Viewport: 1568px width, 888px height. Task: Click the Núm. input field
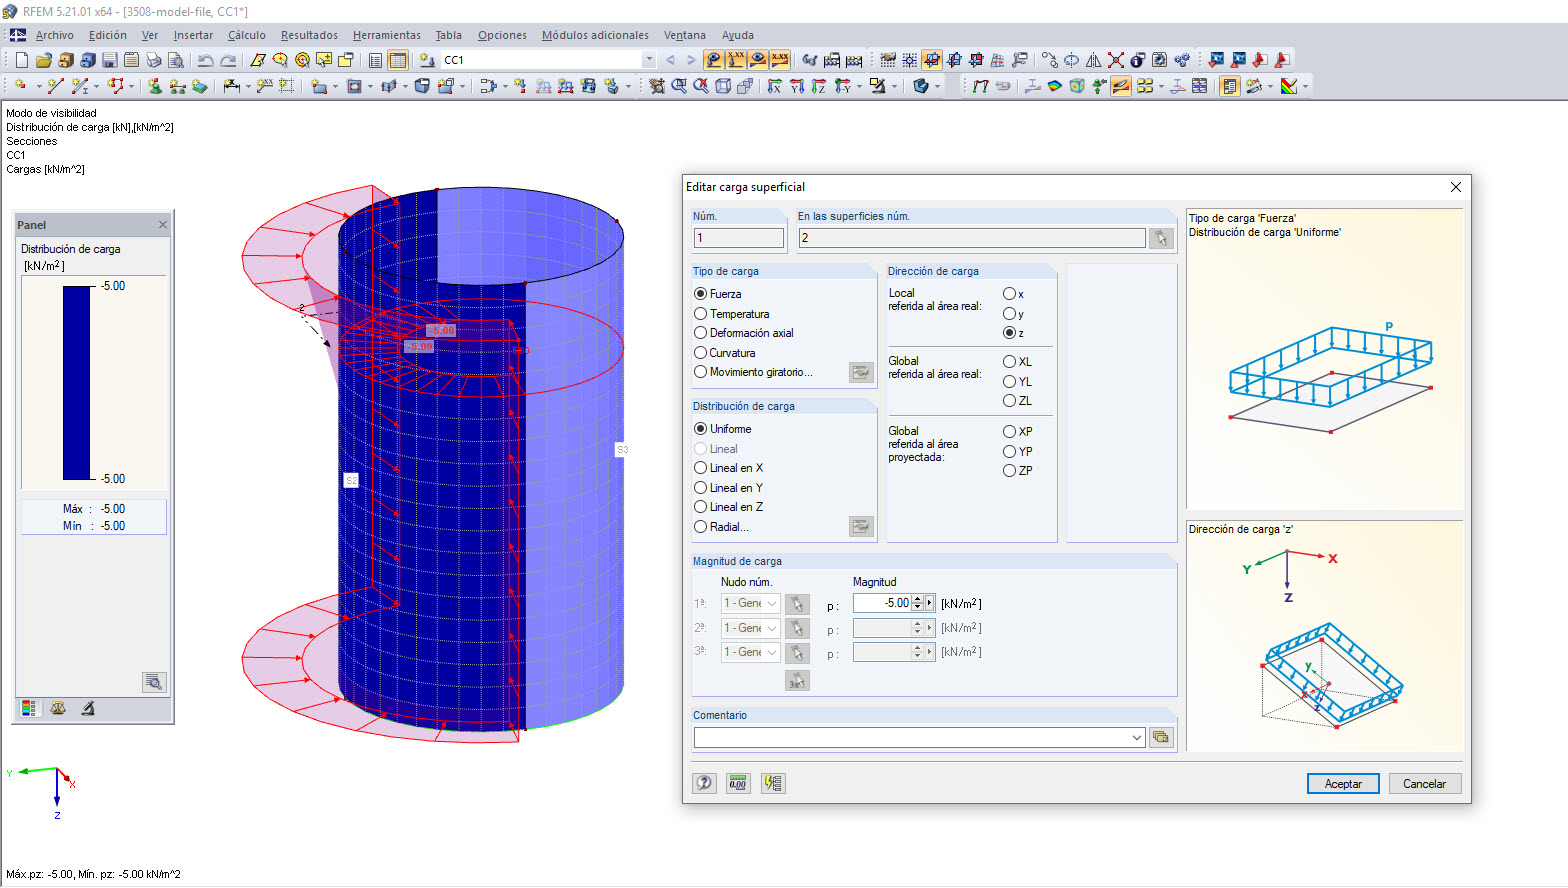[x=739, y=238]
